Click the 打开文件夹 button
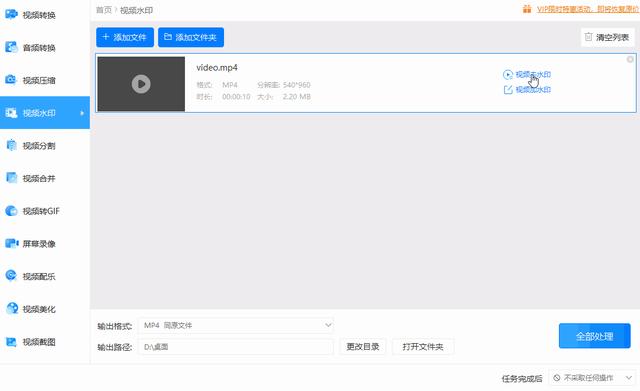 click(x=423, y=347)
